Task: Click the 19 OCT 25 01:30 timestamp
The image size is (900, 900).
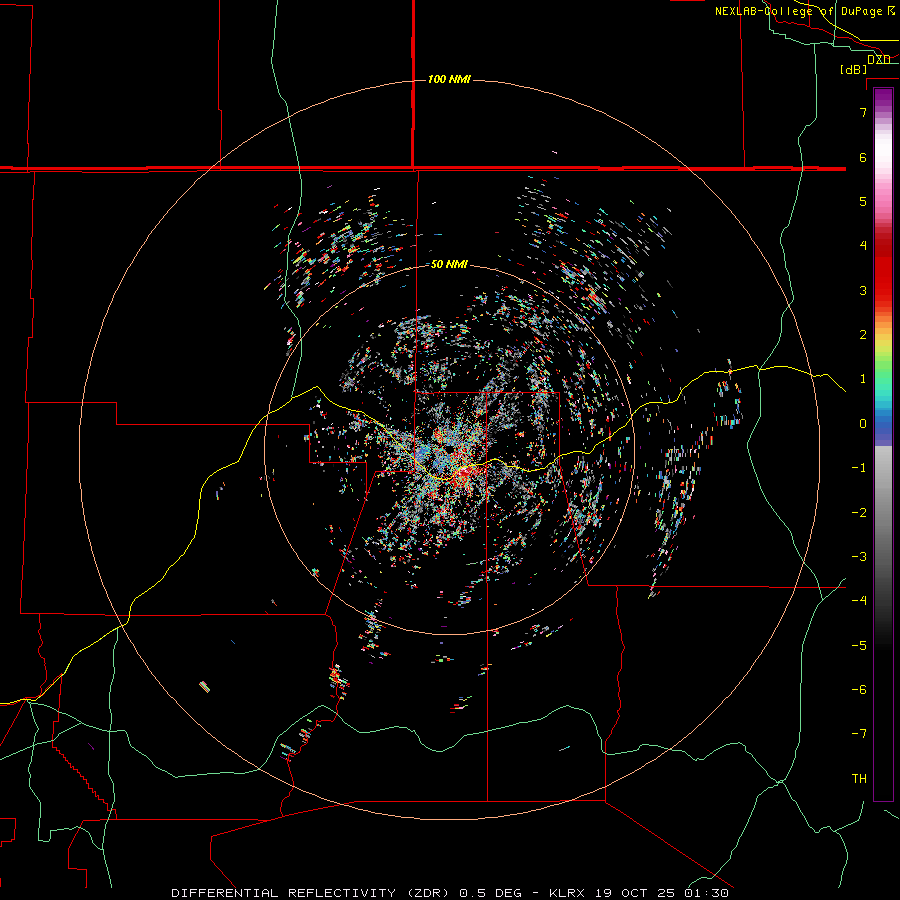Action: [x=662, y=893]
